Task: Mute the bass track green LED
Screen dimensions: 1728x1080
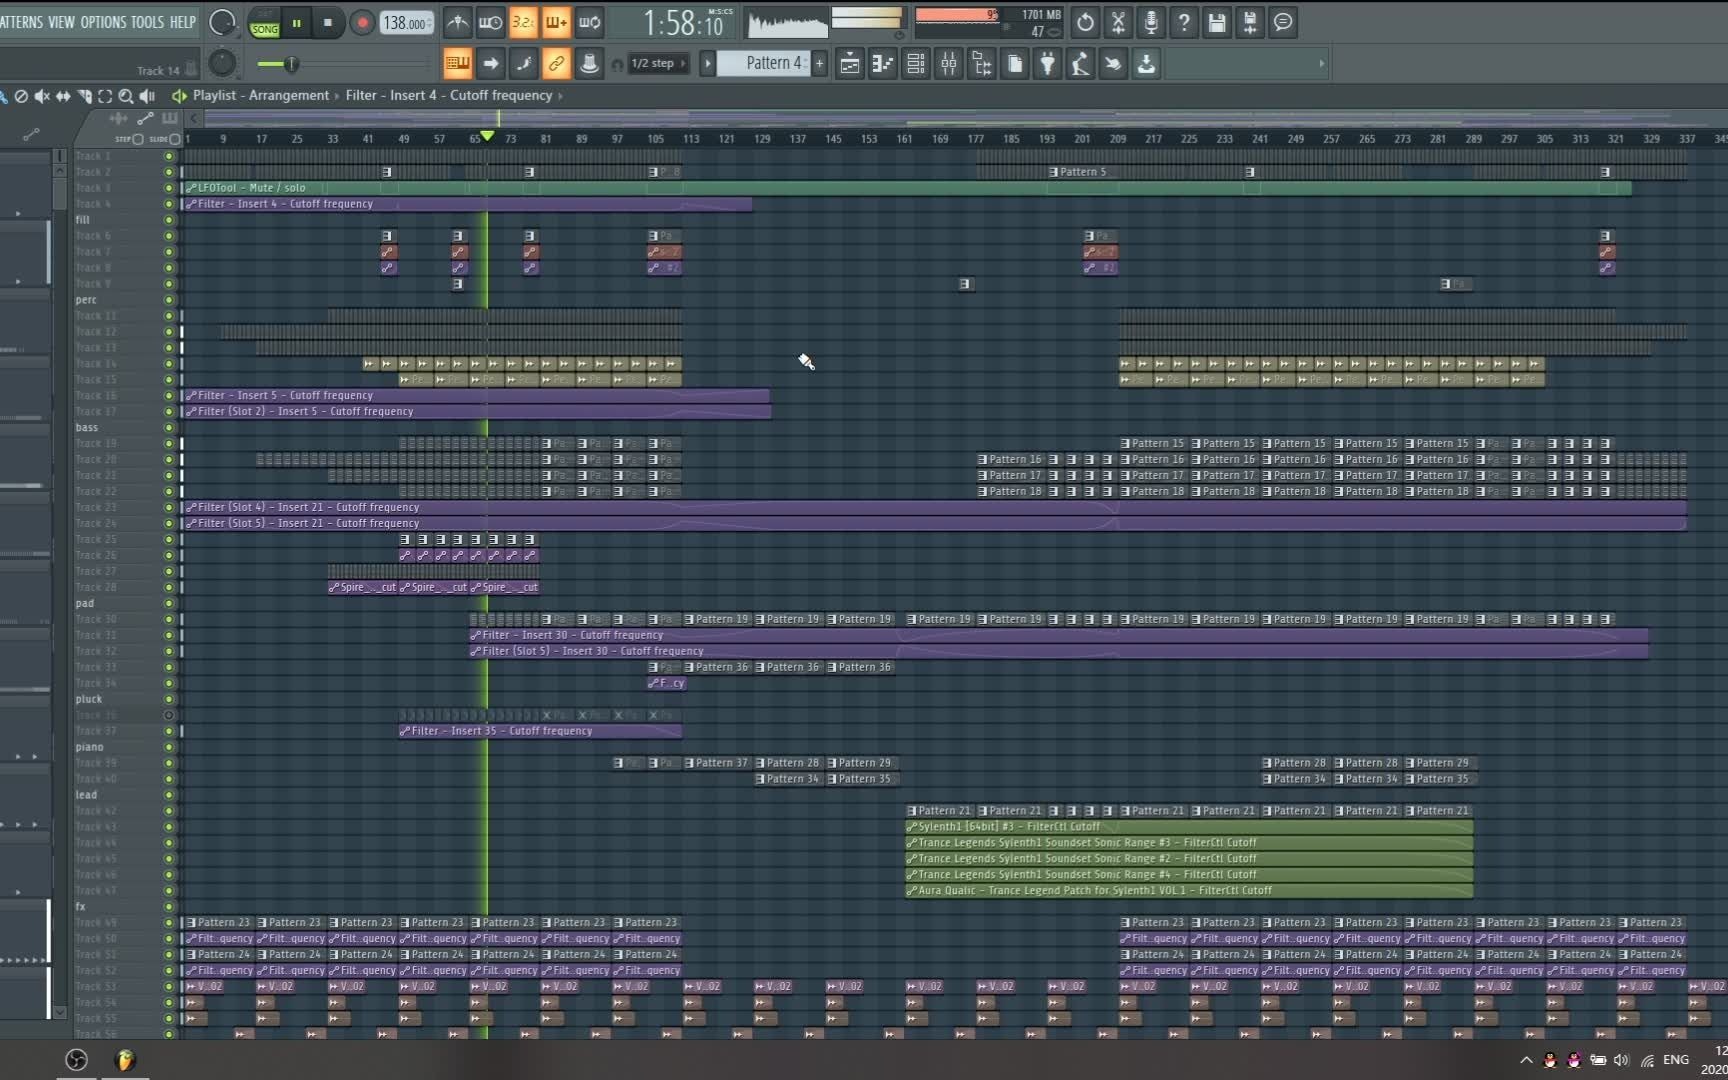Action: [168, 428]
